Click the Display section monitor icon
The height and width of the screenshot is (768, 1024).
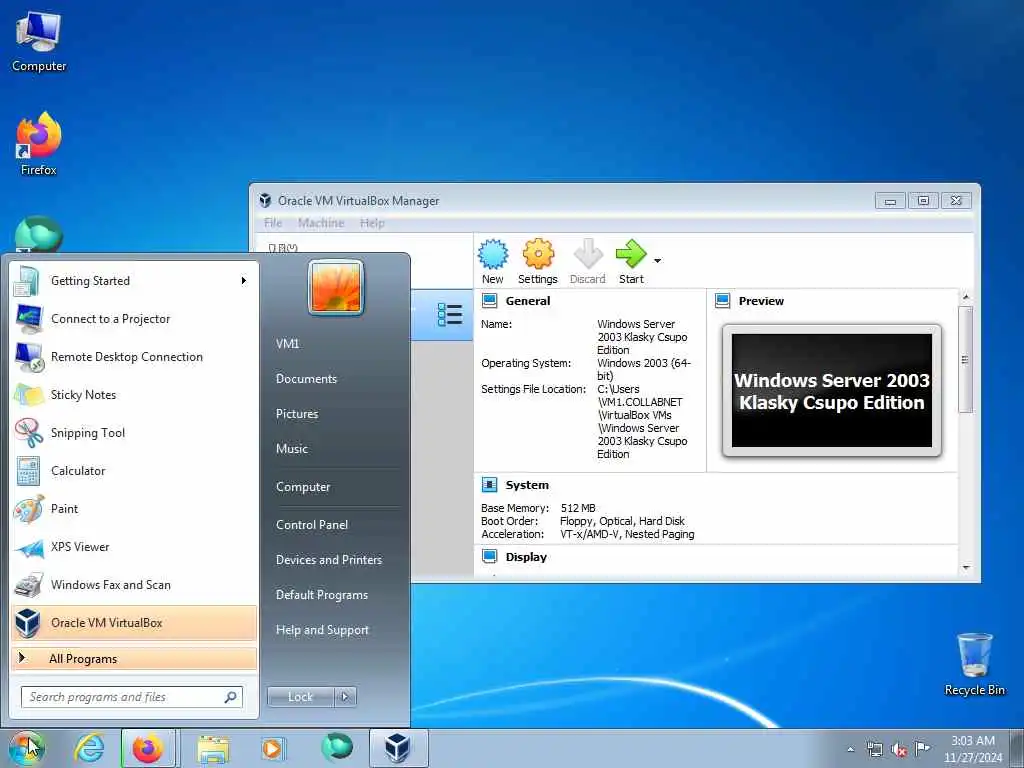tap(489, 556)
